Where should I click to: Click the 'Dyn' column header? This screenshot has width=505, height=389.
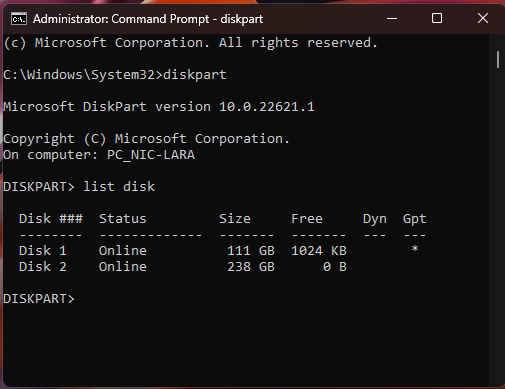point(375,219)
